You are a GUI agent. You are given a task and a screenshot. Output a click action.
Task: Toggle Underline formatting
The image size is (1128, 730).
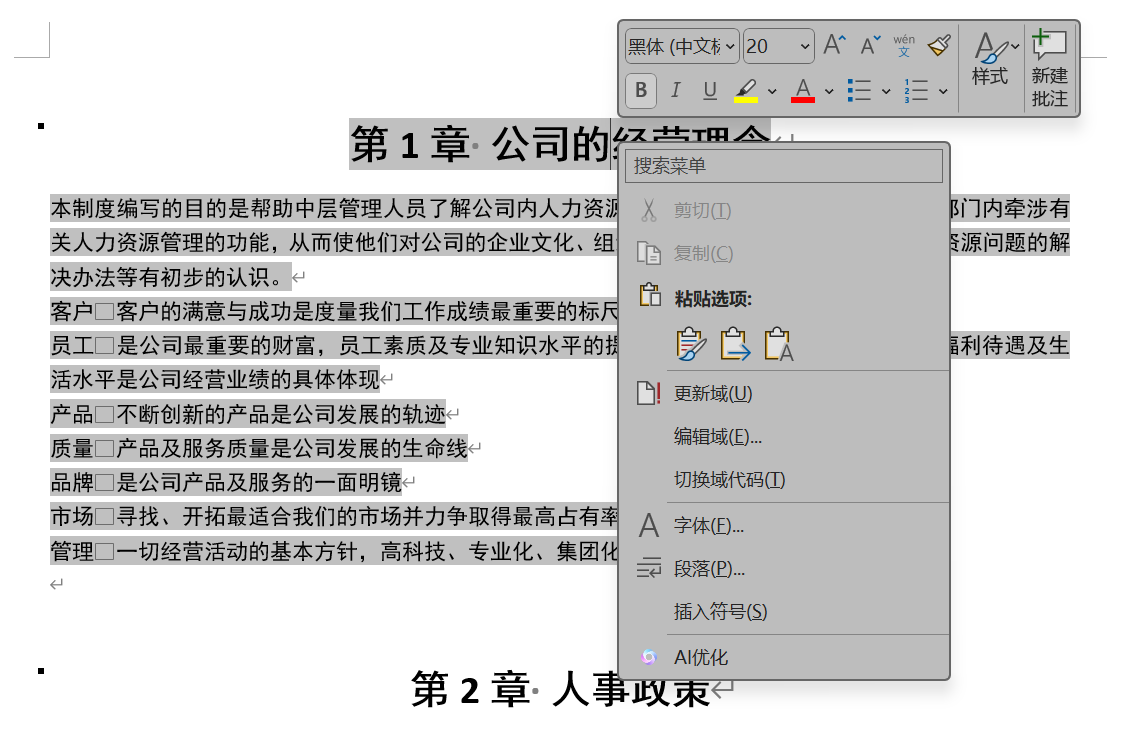(709, 91)
